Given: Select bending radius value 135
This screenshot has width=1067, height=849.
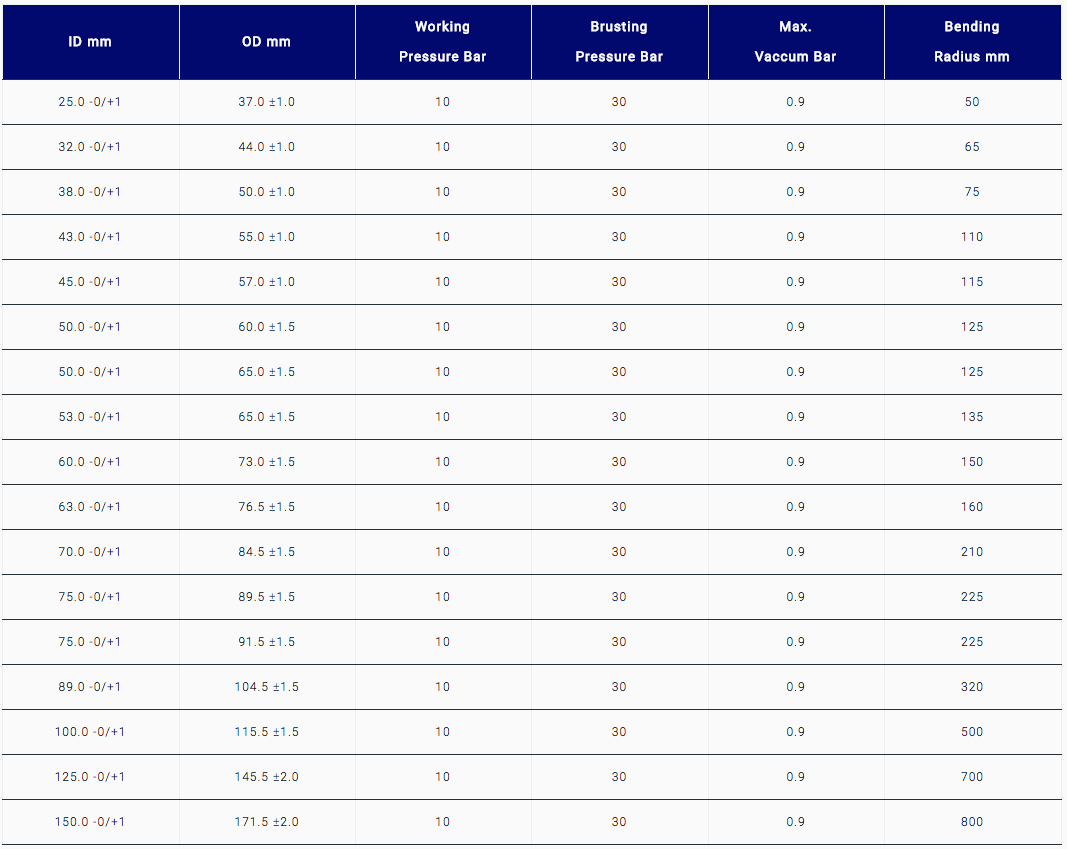Looking at the screenshot, I should pos(971,416).
